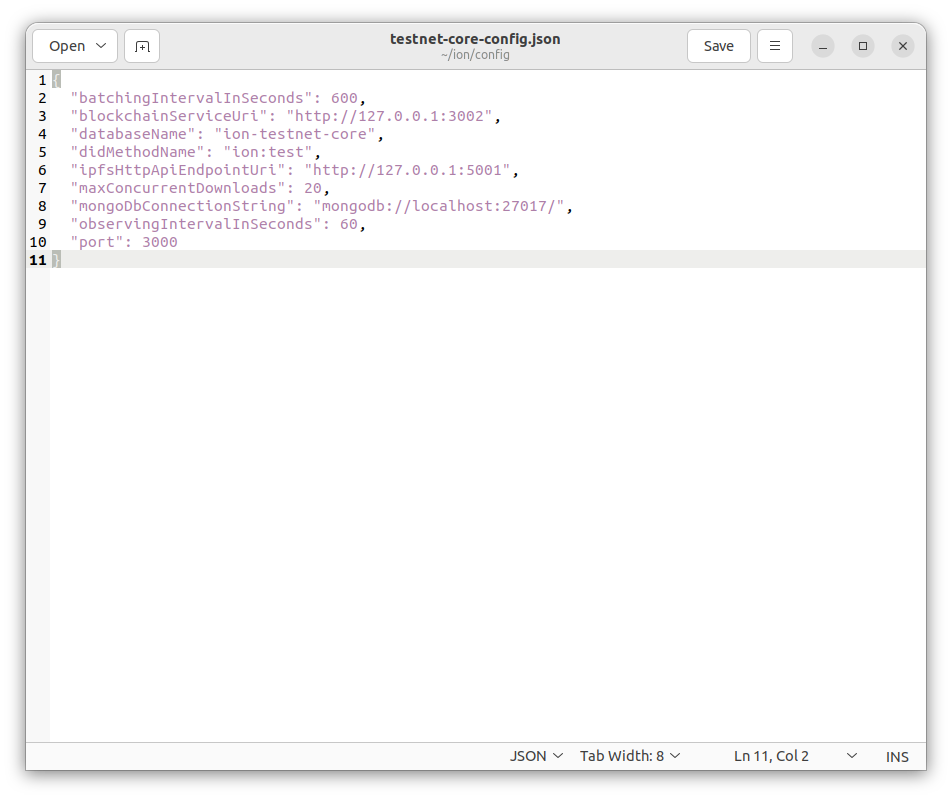Click the "observingIntervalInSeconds" key
952x799 pixels.
(x=196, y=224)
